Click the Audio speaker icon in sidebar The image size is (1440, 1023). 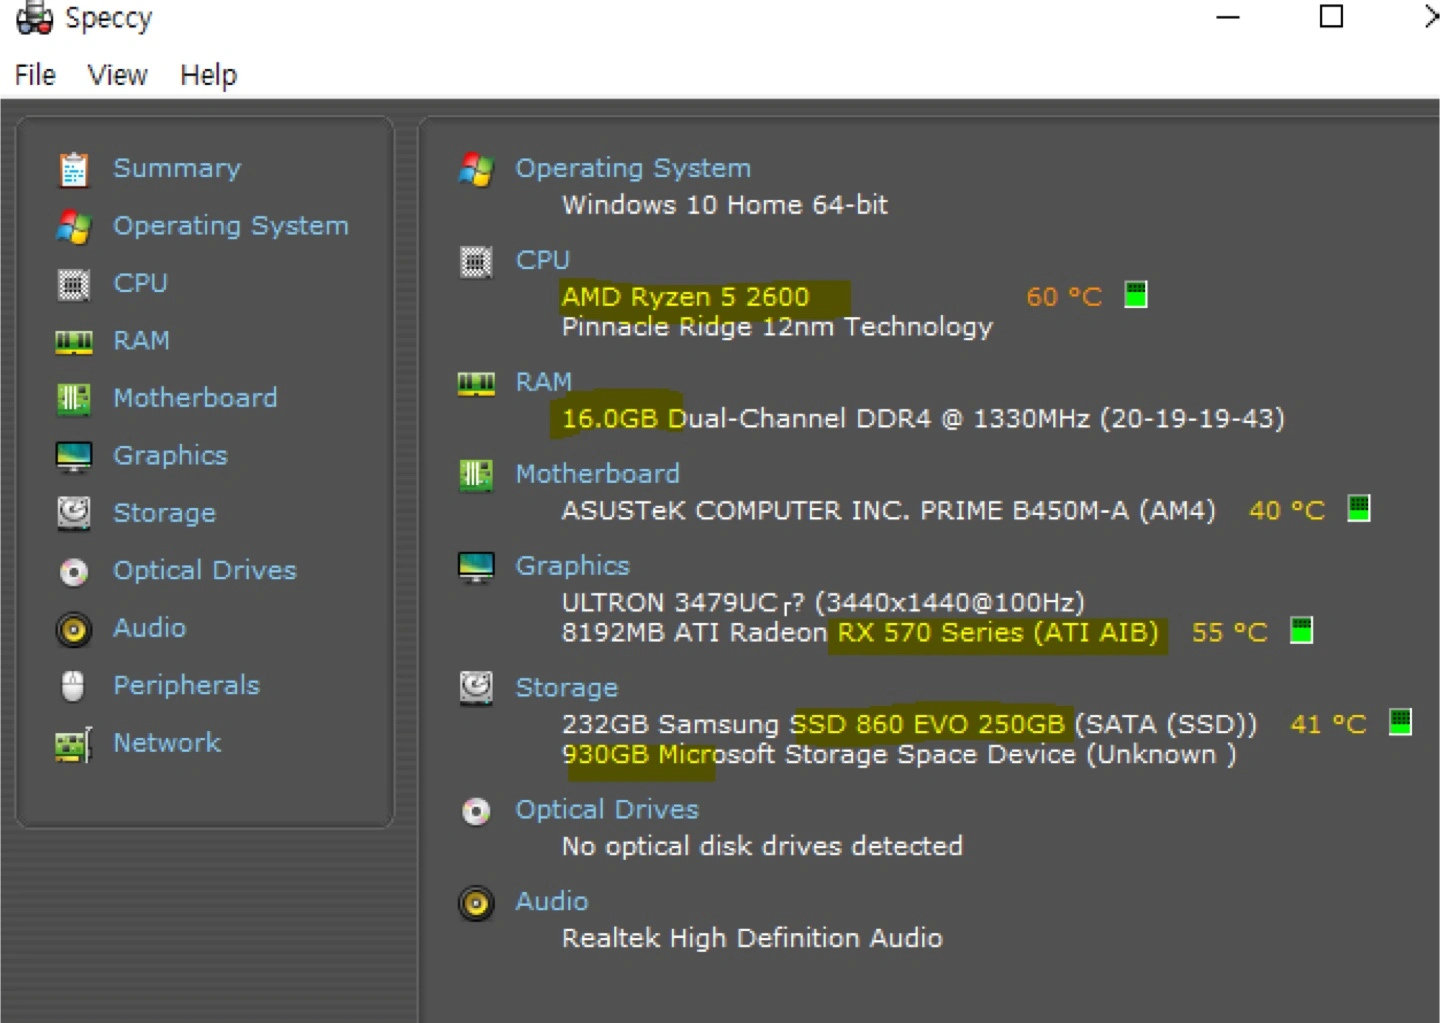(x=73, y=629)
